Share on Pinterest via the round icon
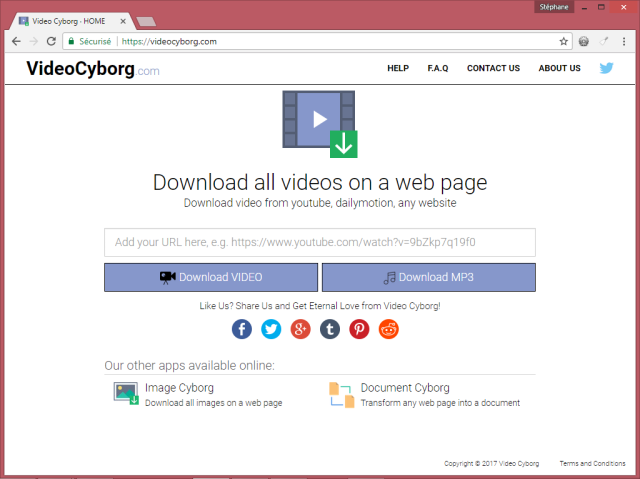Viewport: 640px width, 479px height. pyautogui.click(x=359, y=329)
